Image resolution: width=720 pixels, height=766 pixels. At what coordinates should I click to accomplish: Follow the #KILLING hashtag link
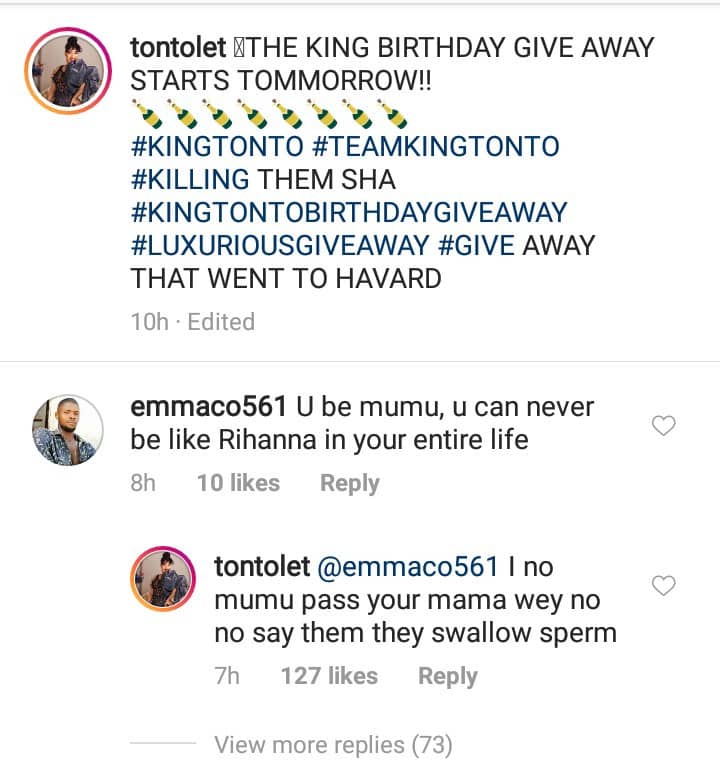coord(193,180)
